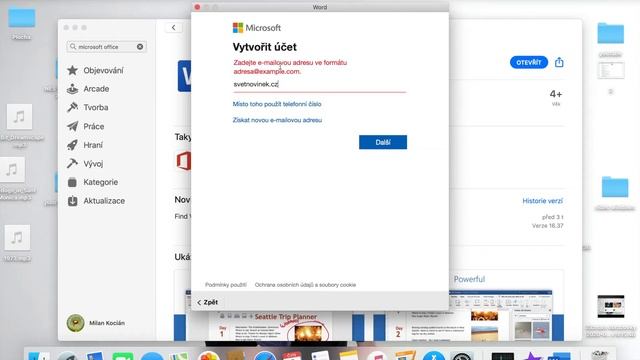Select the bottom-right desktop screenshot file

(x=611, y=306)
